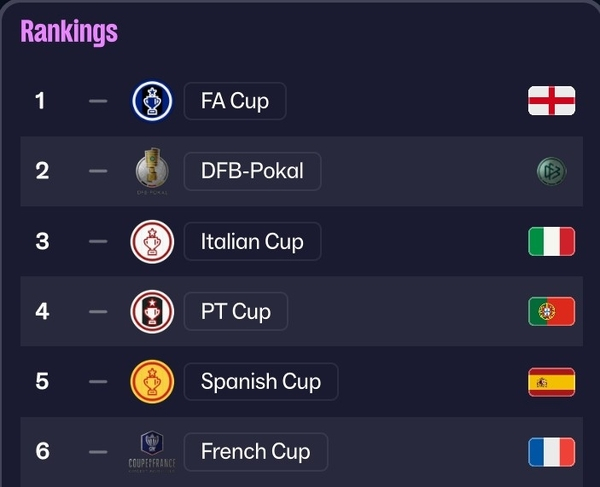
Task: Select the Italian Cup label button
Action: coord(252,241)
